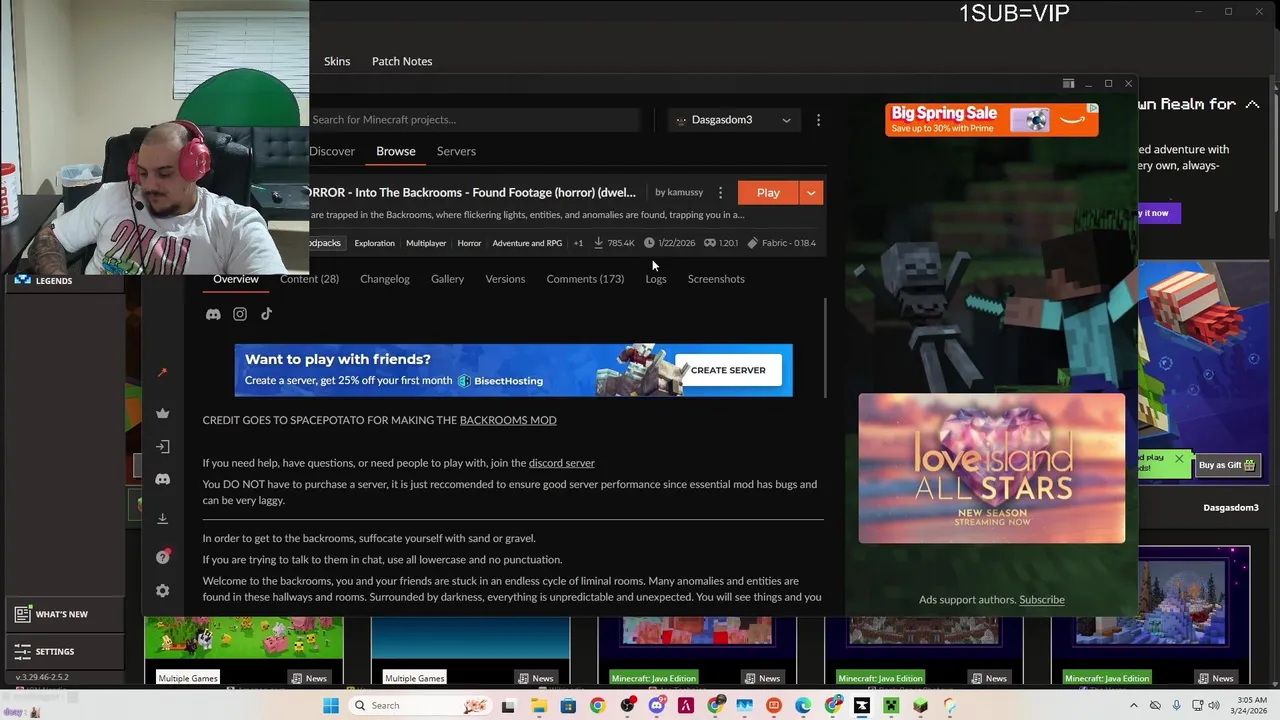The image size is (1280, 720).
Task: Switch to the Servers tab
Action: click(x=456, y=151)
